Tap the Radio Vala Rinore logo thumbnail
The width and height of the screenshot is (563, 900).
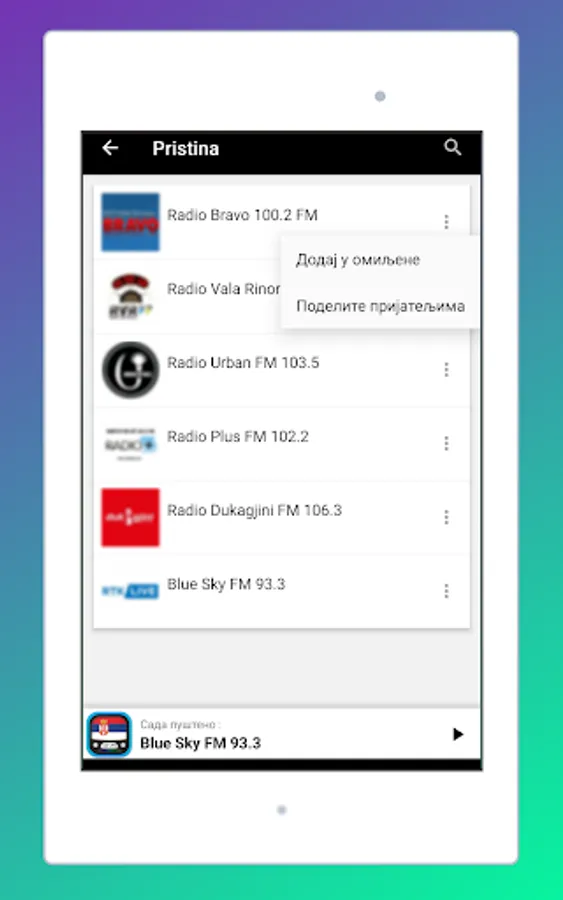[130, 296]
